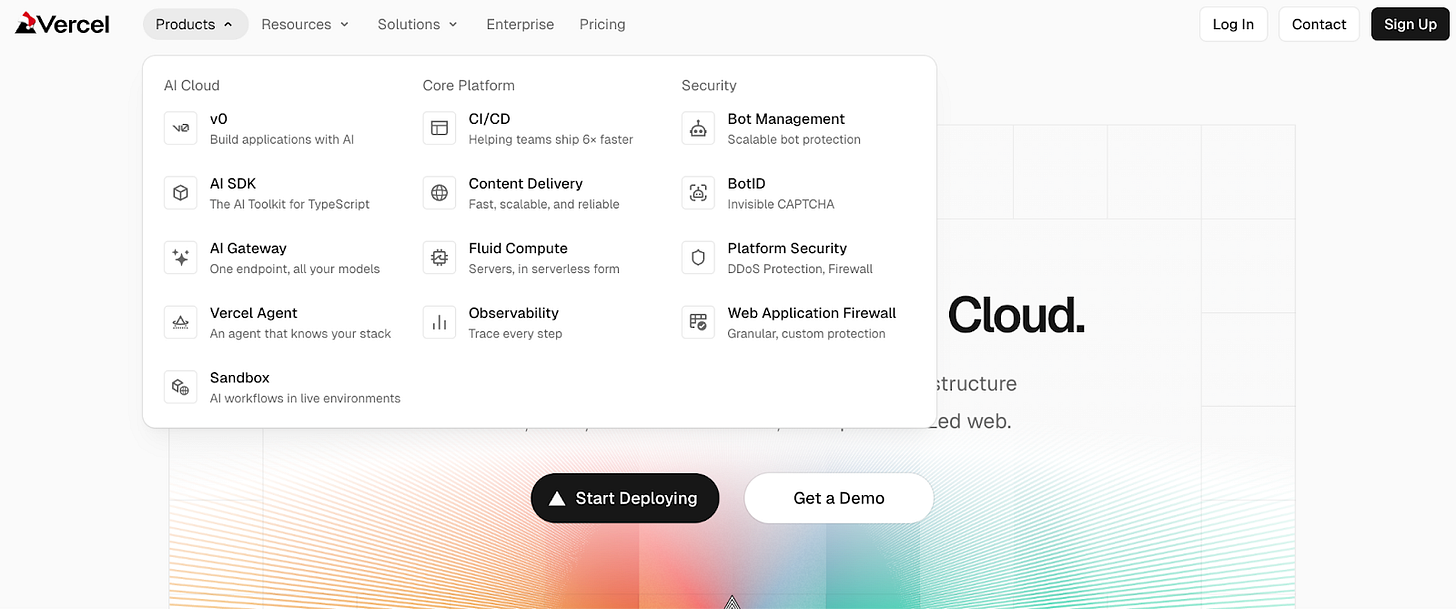This screenshot has height=609, width=1456.
Task: Click the Platform Security shield icon
Action: 698,258
